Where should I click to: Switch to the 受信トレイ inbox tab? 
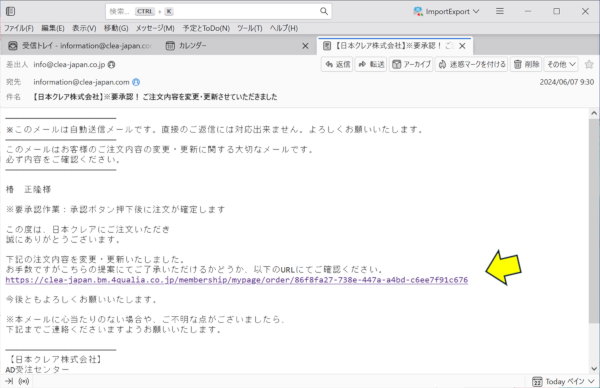tap(80, 46)
